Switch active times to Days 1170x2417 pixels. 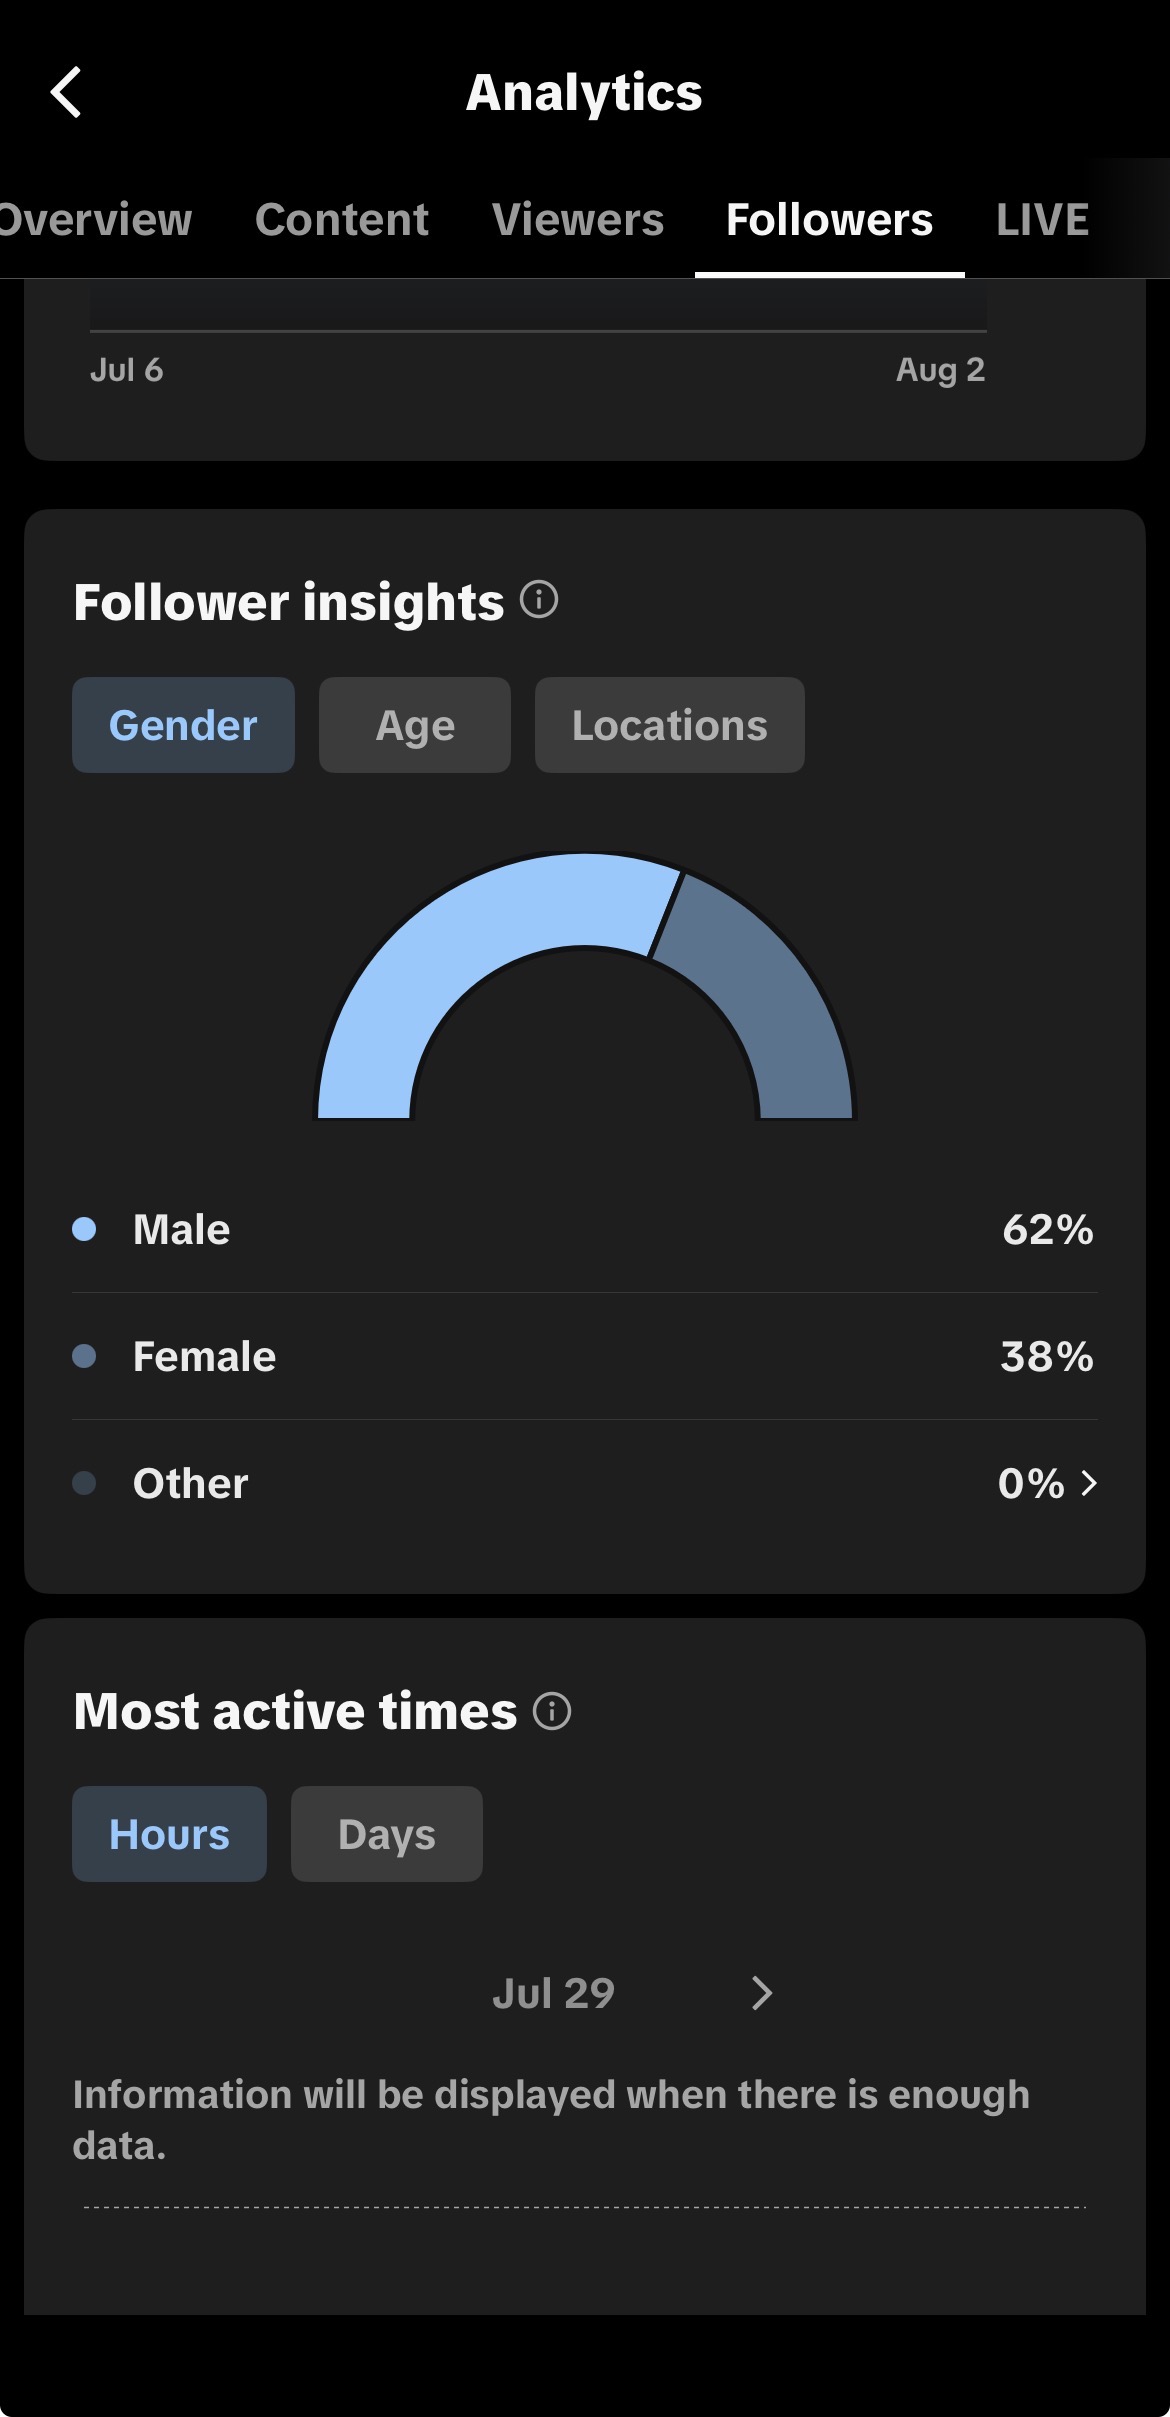tap(387, 1834)
